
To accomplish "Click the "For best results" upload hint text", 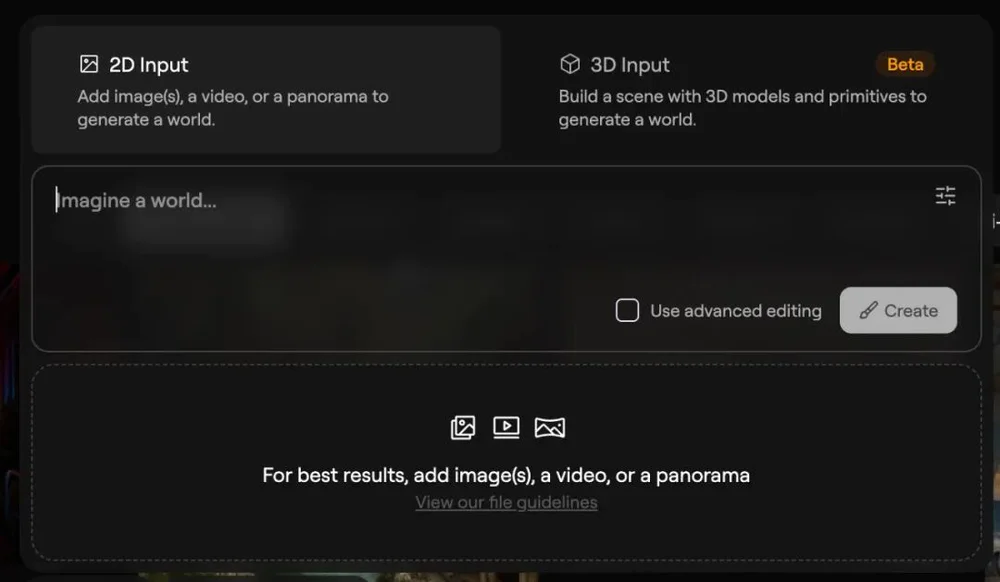I will pyautogui.click(x=506, y=475).
